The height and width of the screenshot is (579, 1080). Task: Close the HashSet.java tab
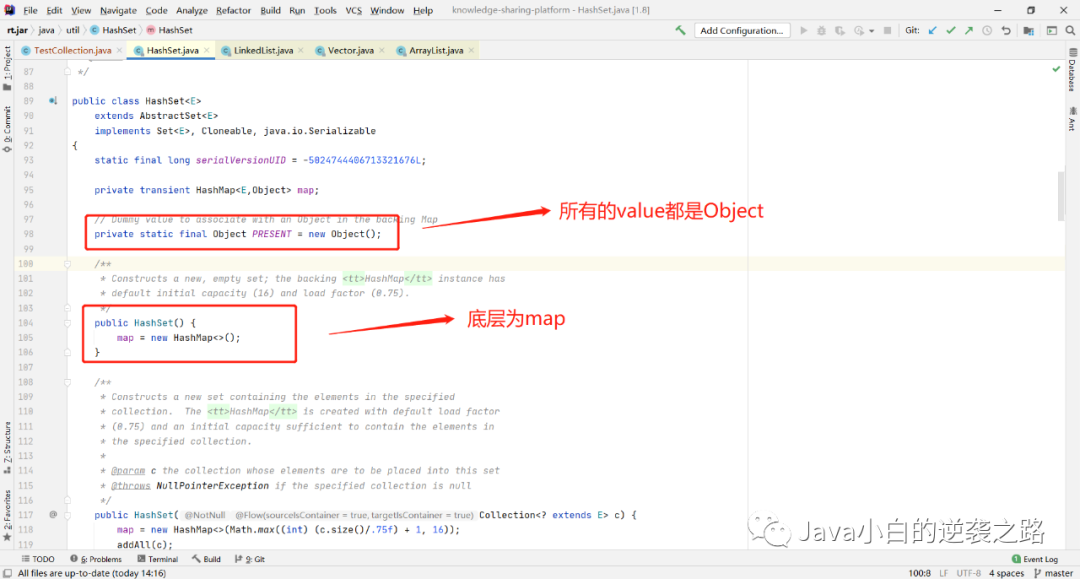coord(207,50)
